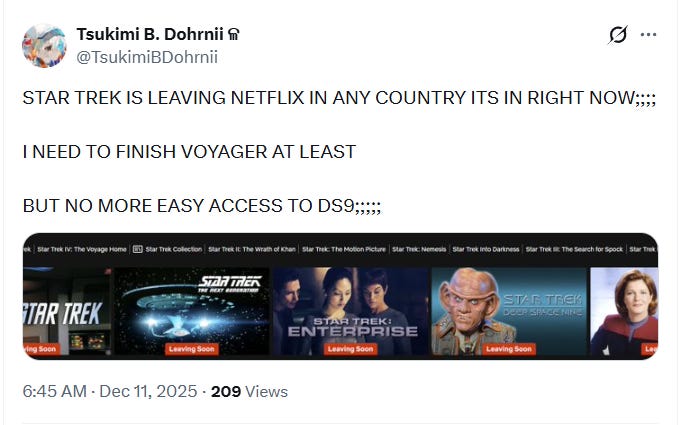Image resolution: width=683 pixels, height=425 pixels.
Task: Click Leaving Soon badge on Deep Space Nine
Action: pos(509,349)
